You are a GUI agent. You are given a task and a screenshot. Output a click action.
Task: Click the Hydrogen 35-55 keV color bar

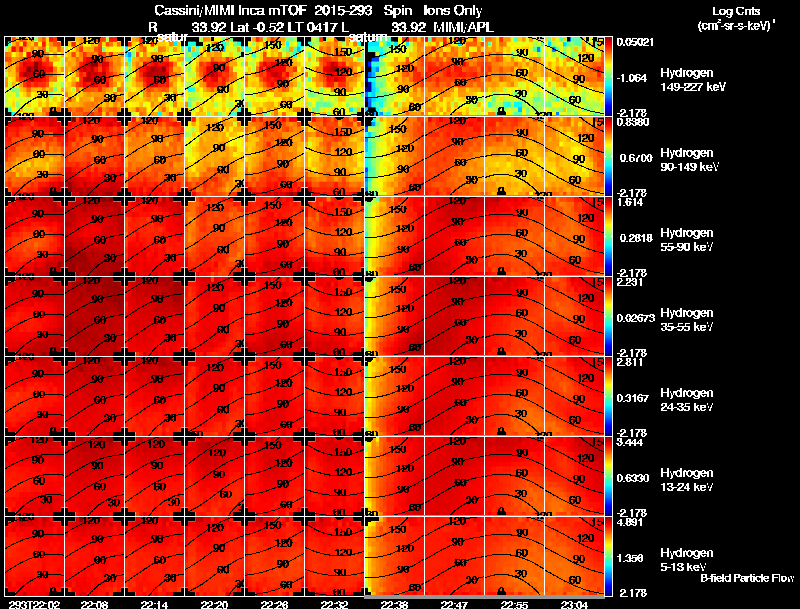click(608, 317)
